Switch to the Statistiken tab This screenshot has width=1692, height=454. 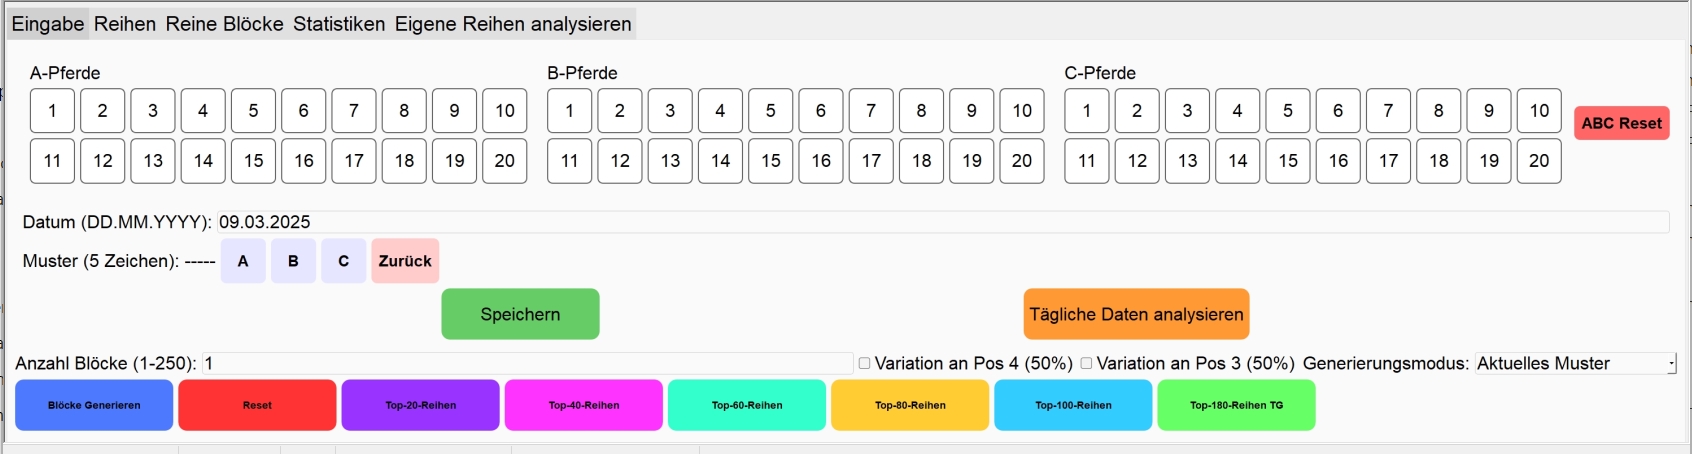click(x=339, y=24)
